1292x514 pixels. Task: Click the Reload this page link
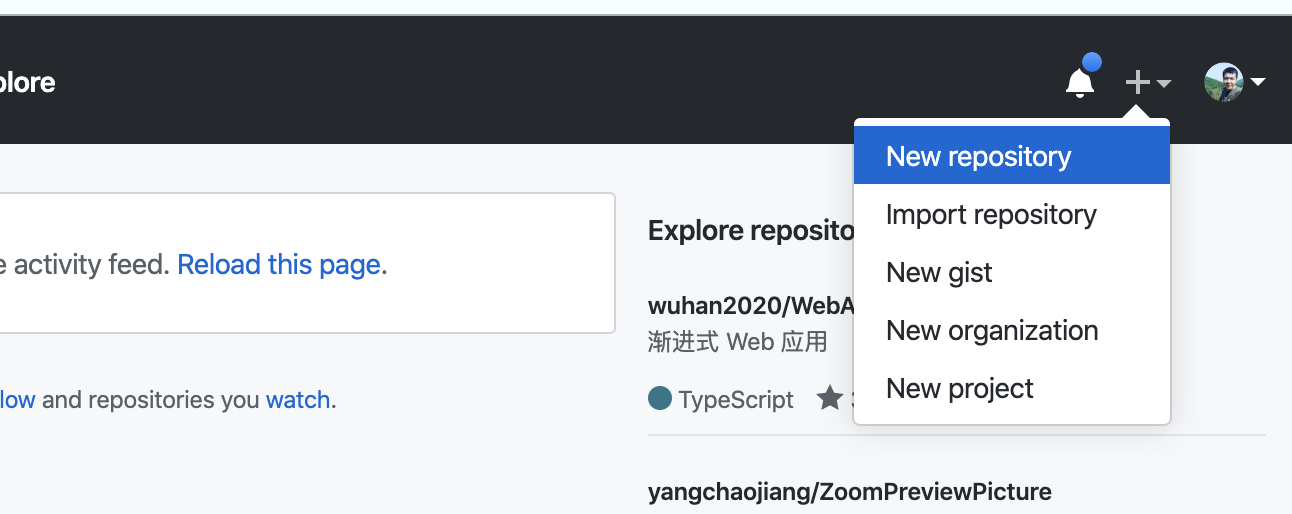pos(279,264)
